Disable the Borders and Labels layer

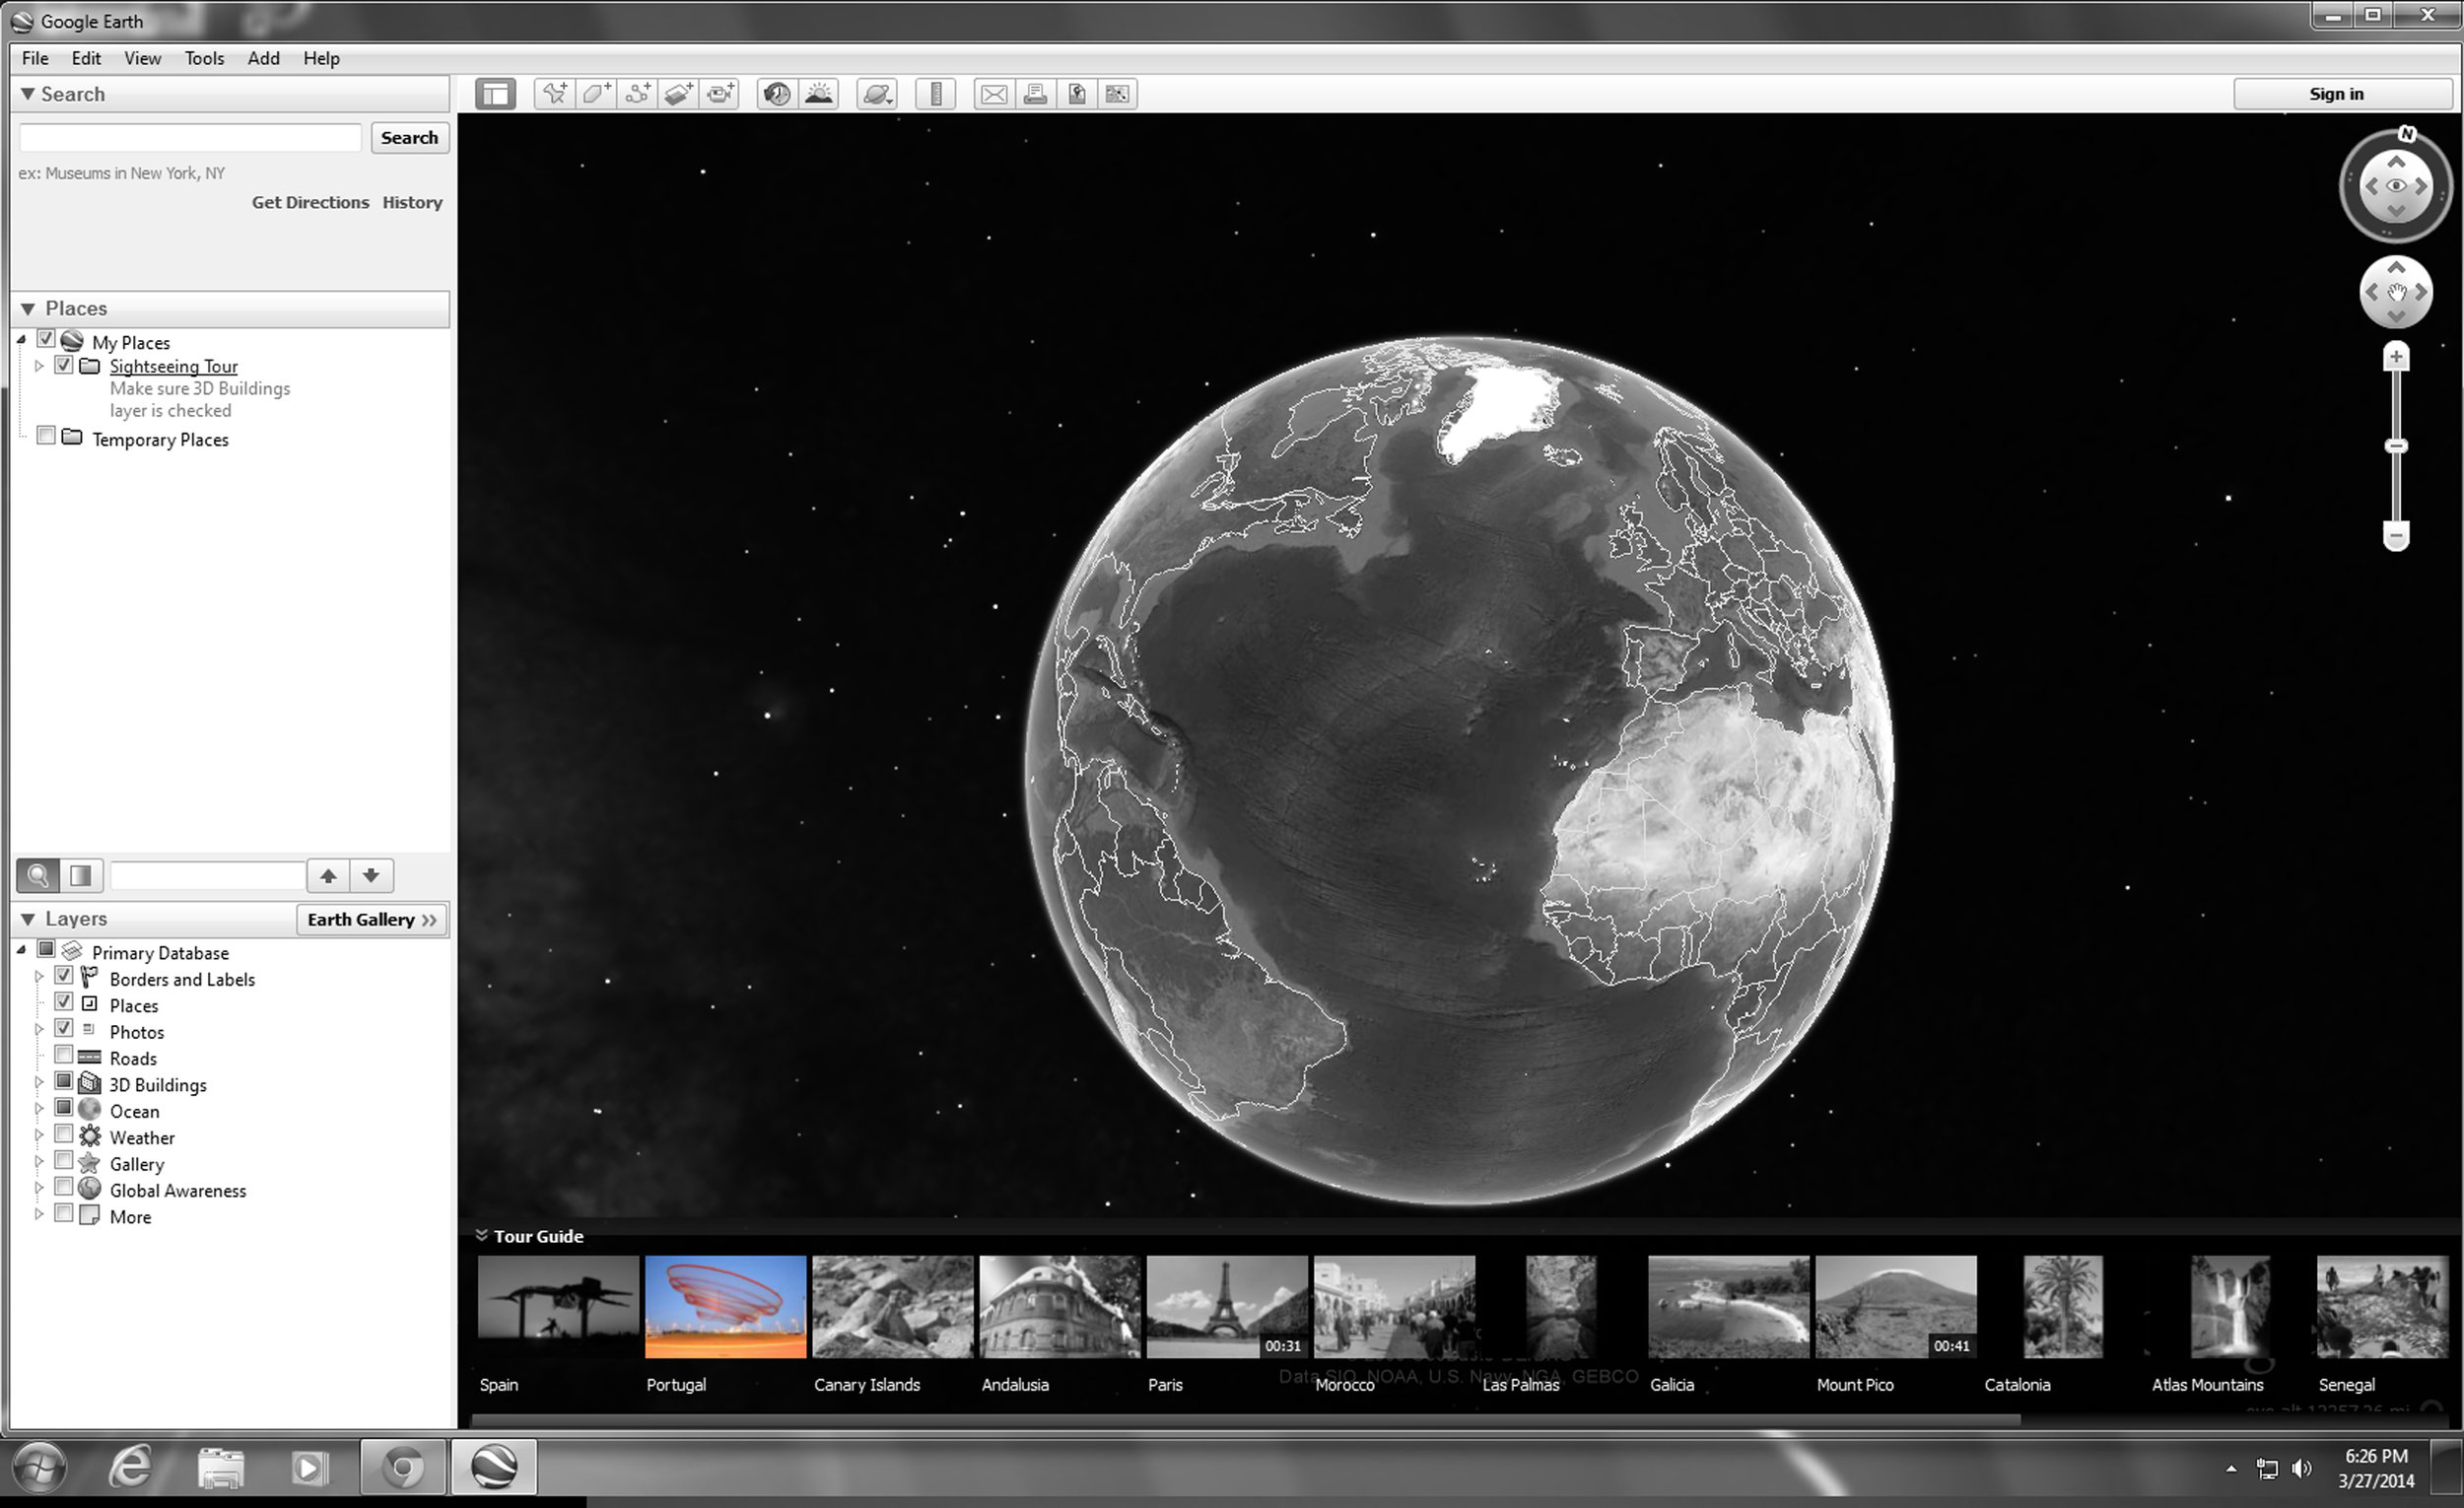click(x=64, y=975)
